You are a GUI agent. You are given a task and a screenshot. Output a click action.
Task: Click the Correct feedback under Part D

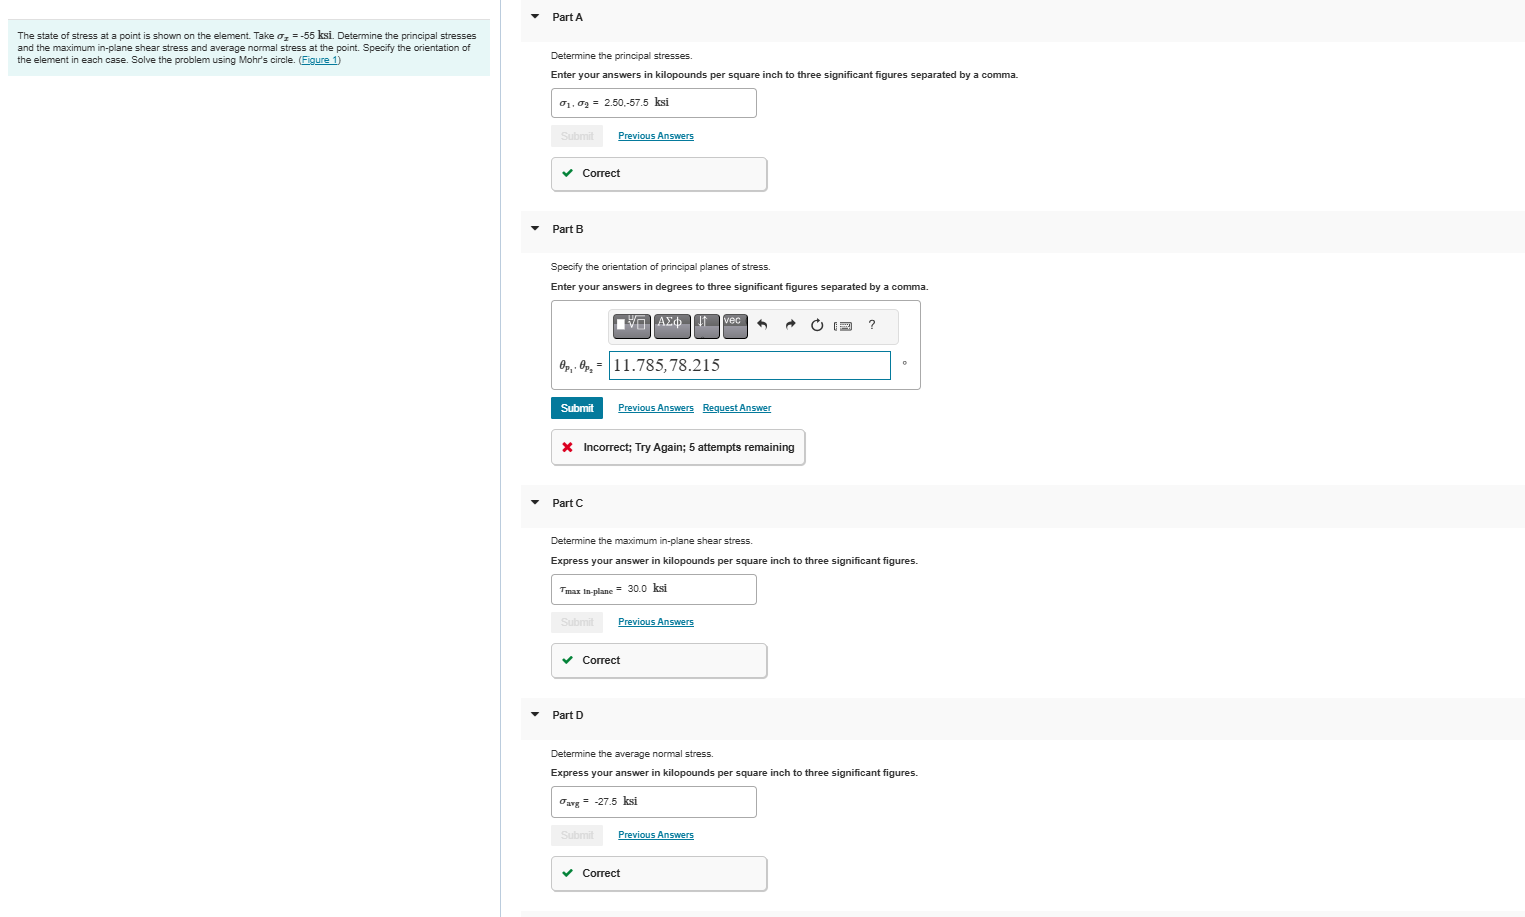(659, 874)
